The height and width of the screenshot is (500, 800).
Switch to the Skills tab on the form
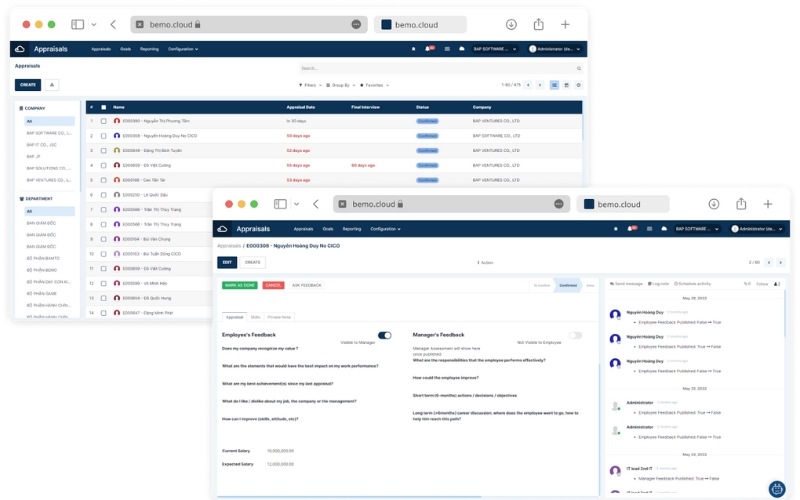(x=255, y=317)
